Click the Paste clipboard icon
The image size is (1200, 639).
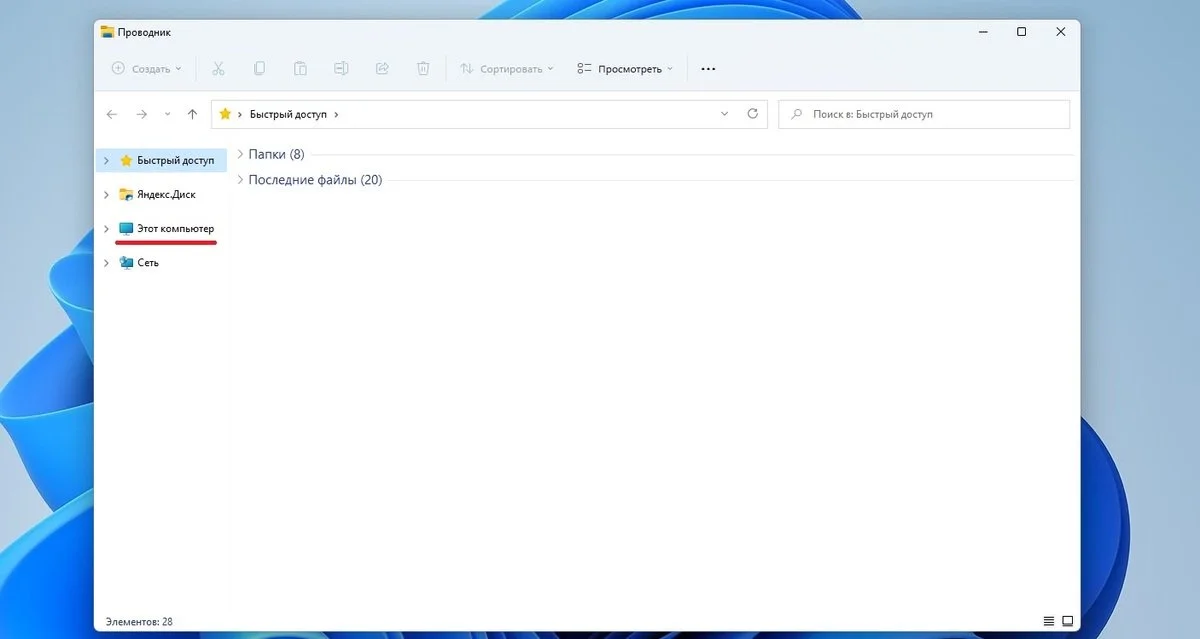click(x=300, y=69)
